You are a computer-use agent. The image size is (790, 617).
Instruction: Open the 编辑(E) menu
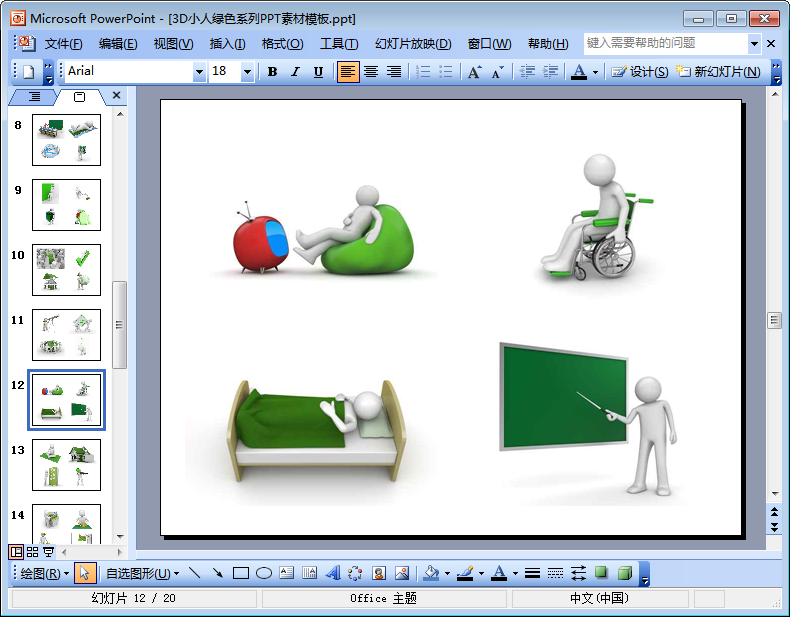(x=118, y=44)
